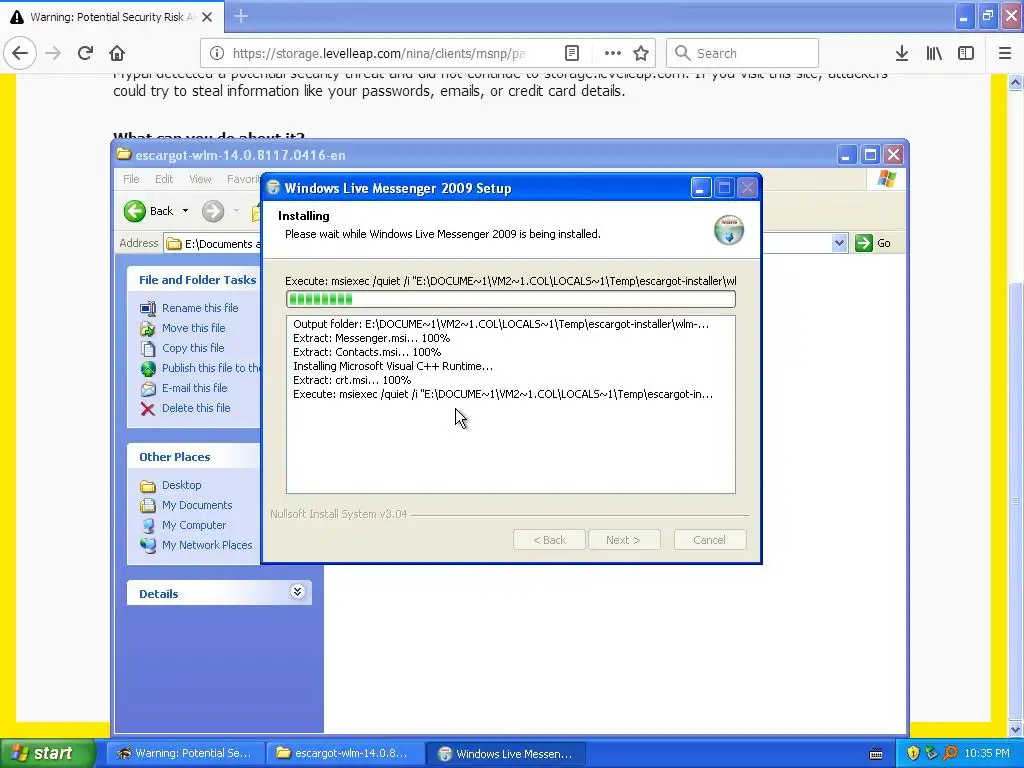The width and height of the screenshot is (1024, 768).
Task: Open the browser library icon
Action: [934, 53]
